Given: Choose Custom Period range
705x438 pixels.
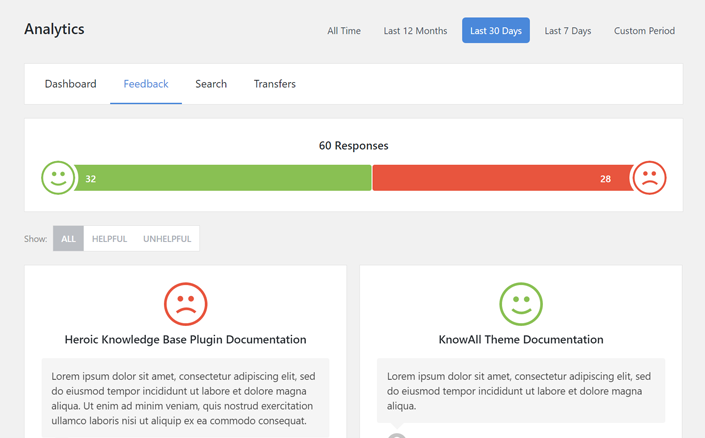Looking at the screenshot, I should (x=644, y=31).
